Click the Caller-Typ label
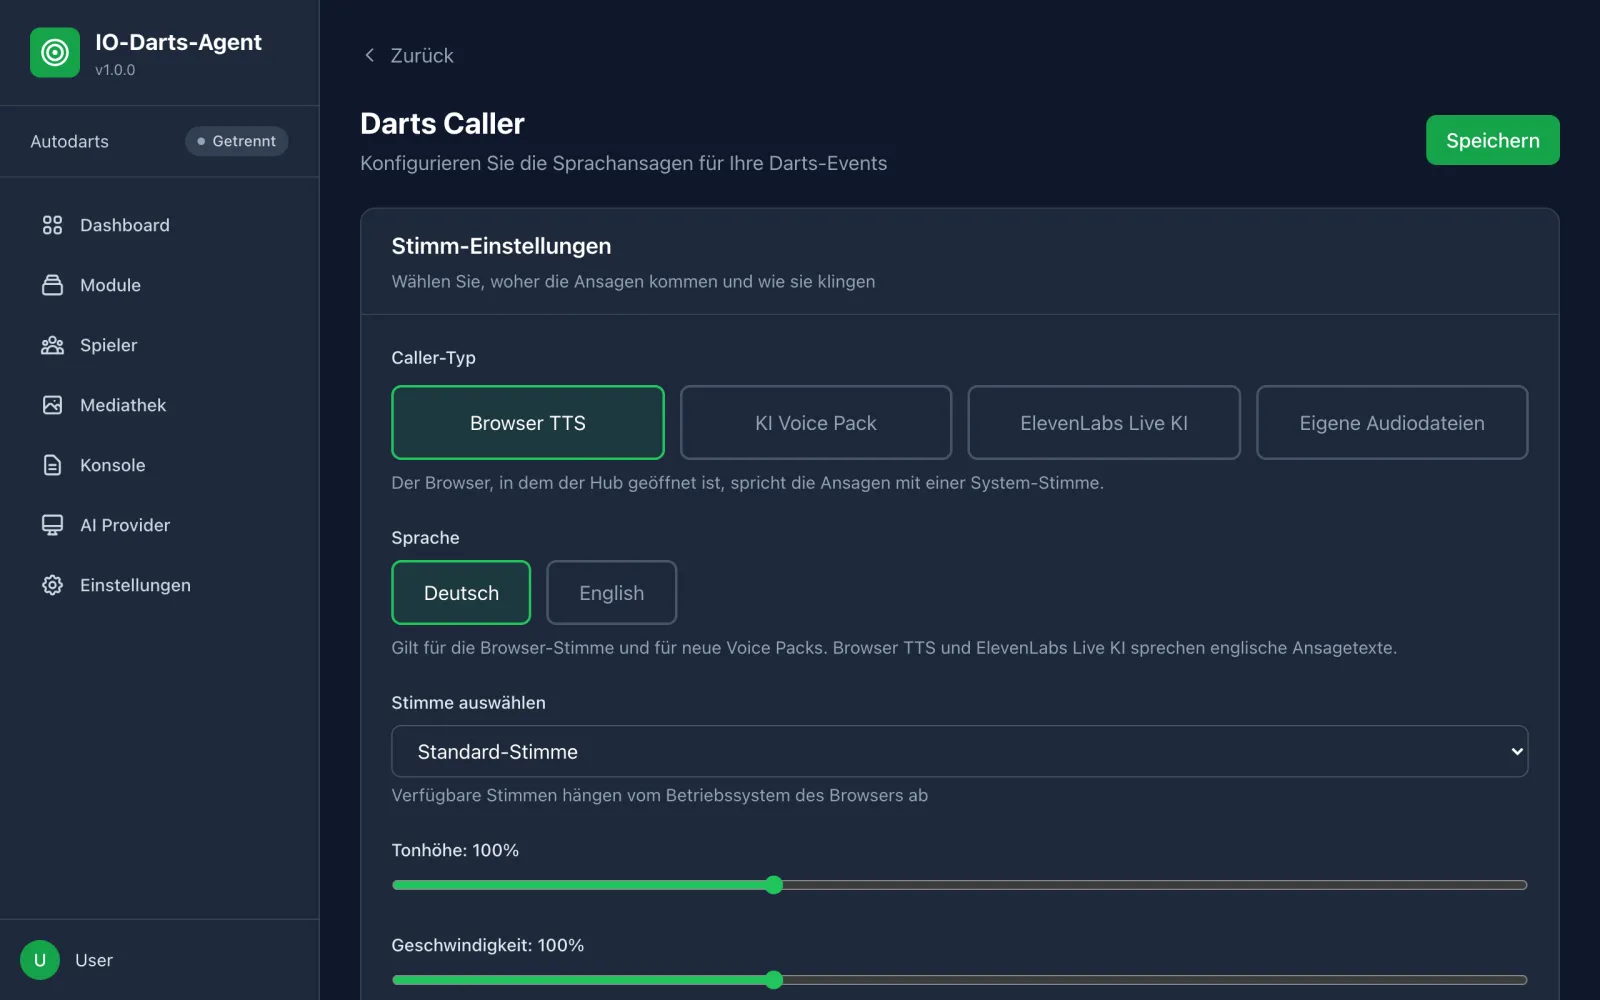The image size is (1600, 1000). [x=433, y=358]
